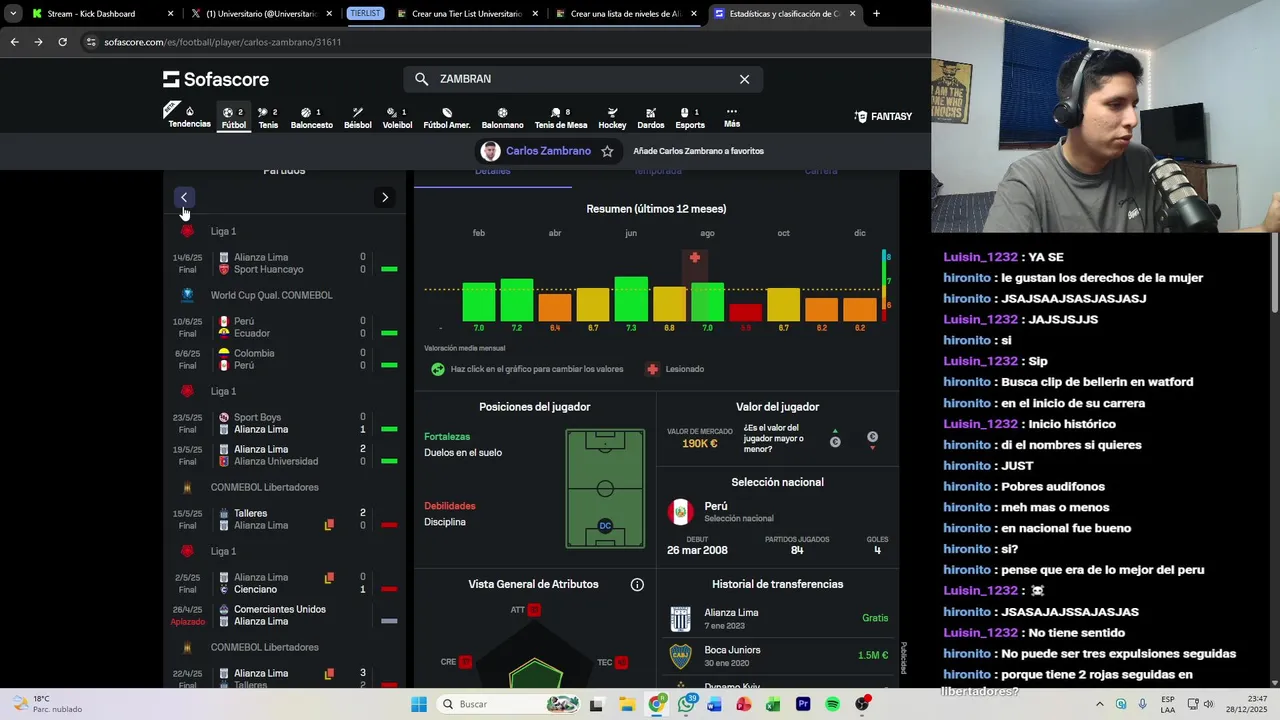Open Premiere Pro from taskbar
The image size is (1280, 720).
click(x=803, y=704)
